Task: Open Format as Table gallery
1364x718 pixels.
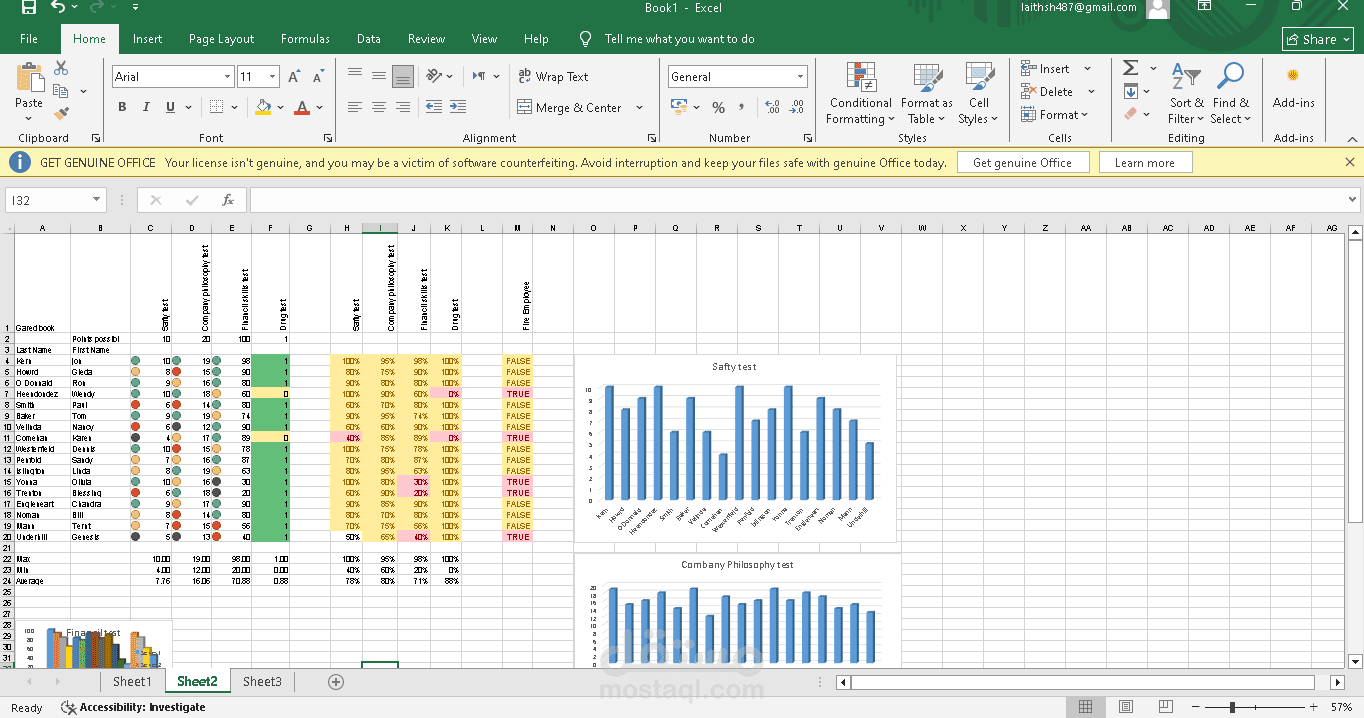Action: (x=926, y=94)
